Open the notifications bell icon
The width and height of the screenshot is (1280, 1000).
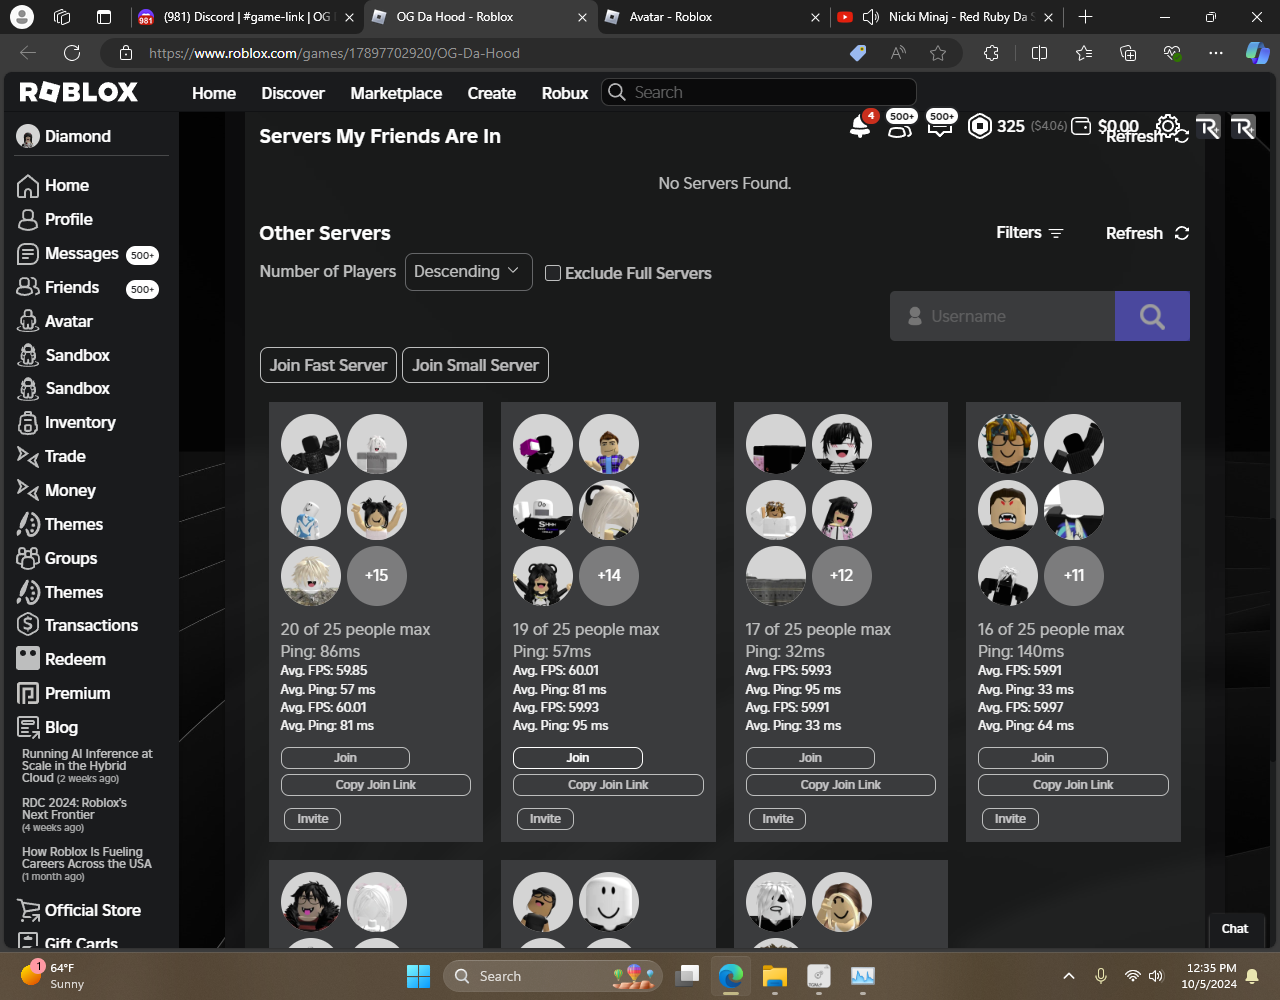(x=860, y=126)
